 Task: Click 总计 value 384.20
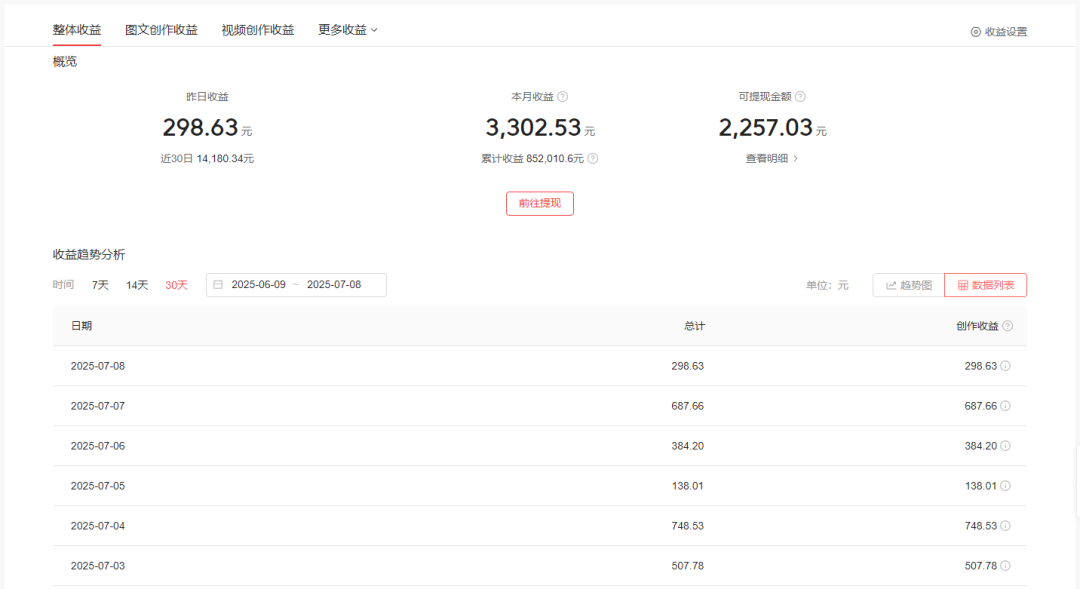687,446
